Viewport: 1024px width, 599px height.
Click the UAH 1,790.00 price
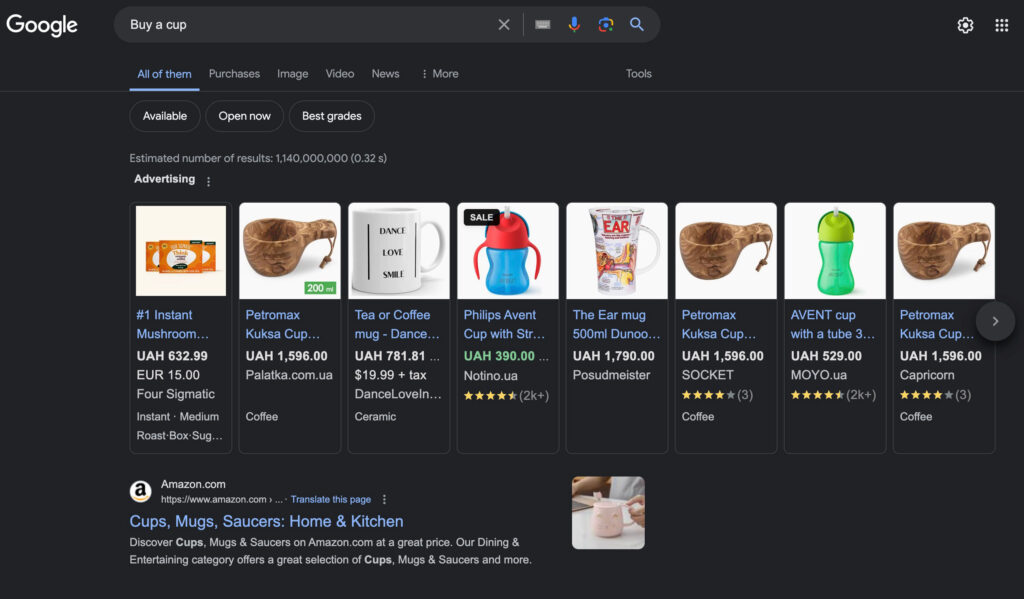pyautogui.click(x=613, y=356)
